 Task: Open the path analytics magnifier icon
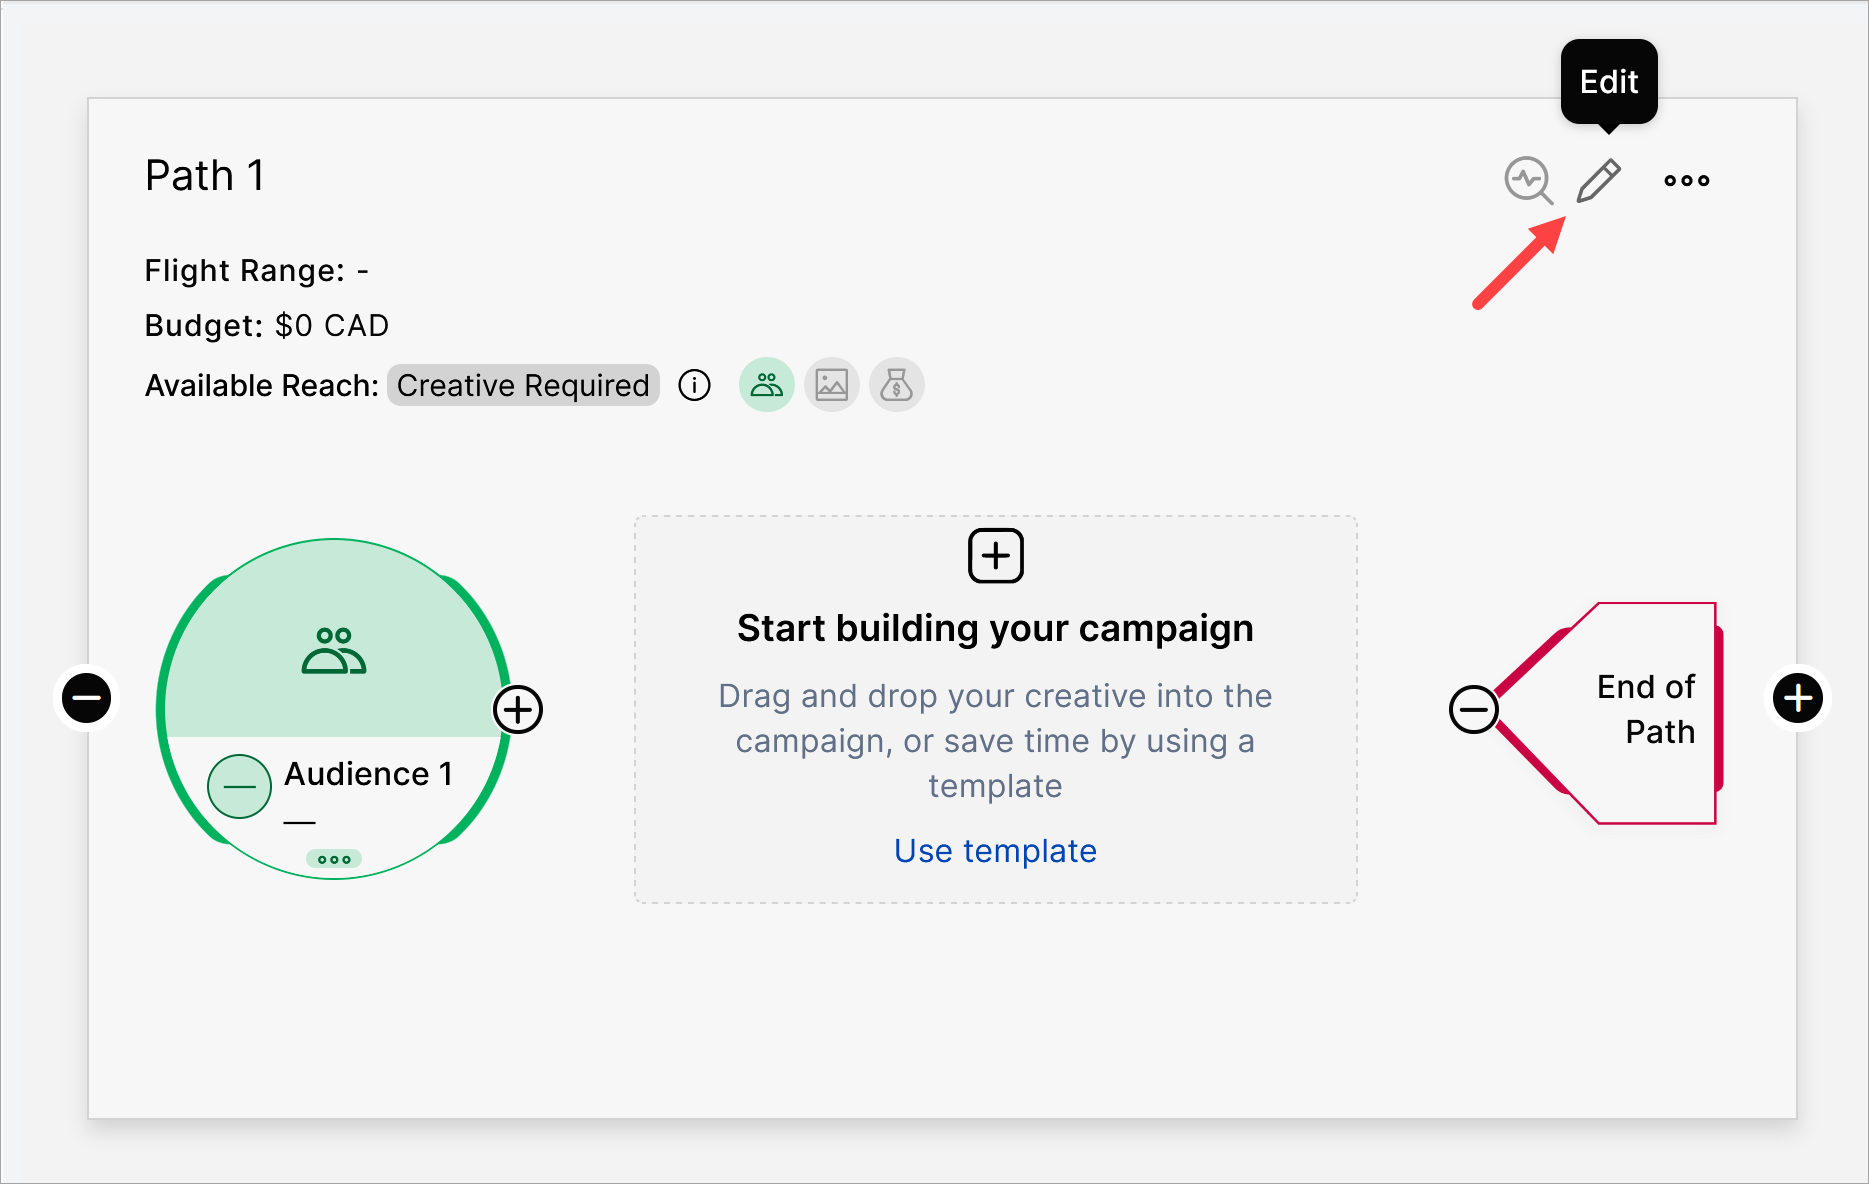click(x=1528, y=181)
